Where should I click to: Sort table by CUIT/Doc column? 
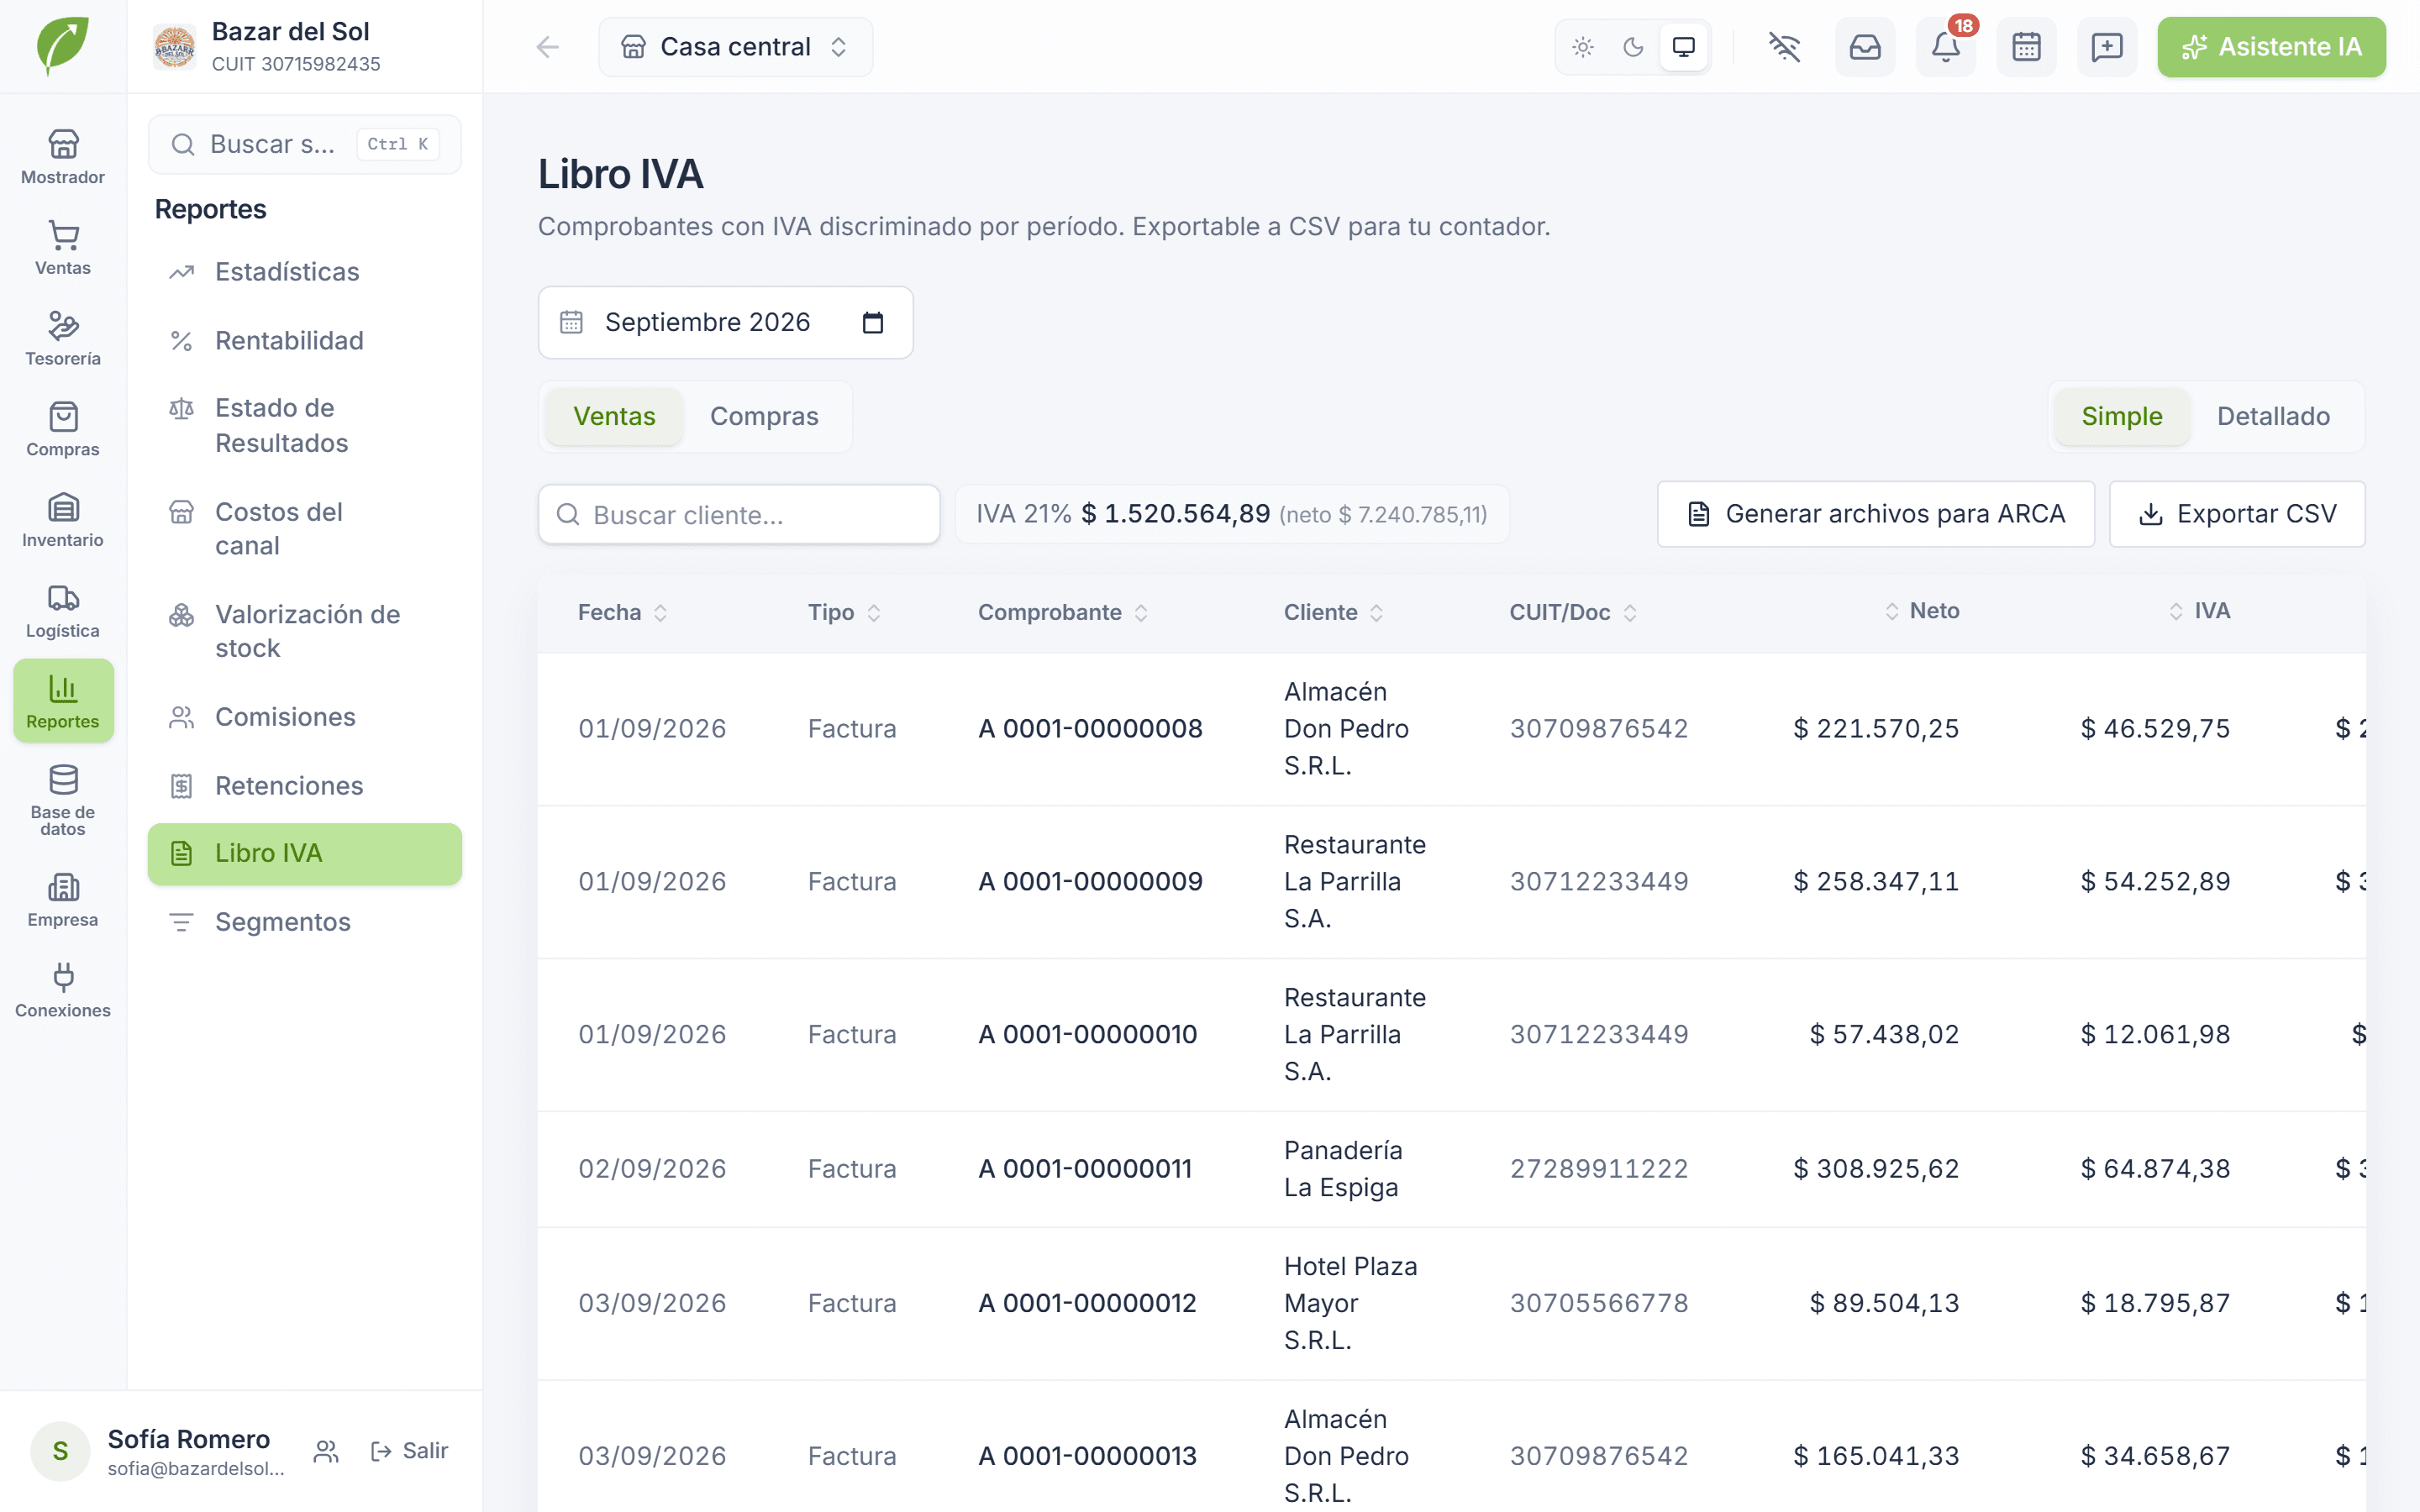(x=1573, y=612)
